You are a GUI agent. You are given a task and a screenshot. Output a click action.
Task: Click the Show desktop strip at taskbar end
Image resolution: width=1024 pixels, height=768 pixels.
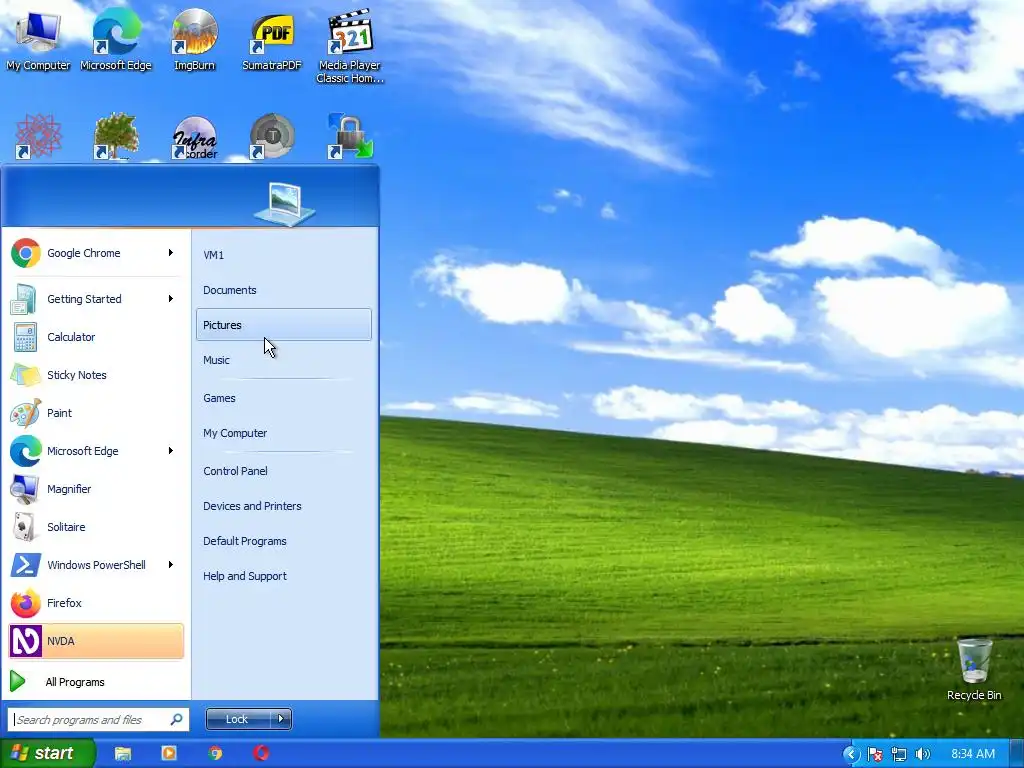[1016, 754]
